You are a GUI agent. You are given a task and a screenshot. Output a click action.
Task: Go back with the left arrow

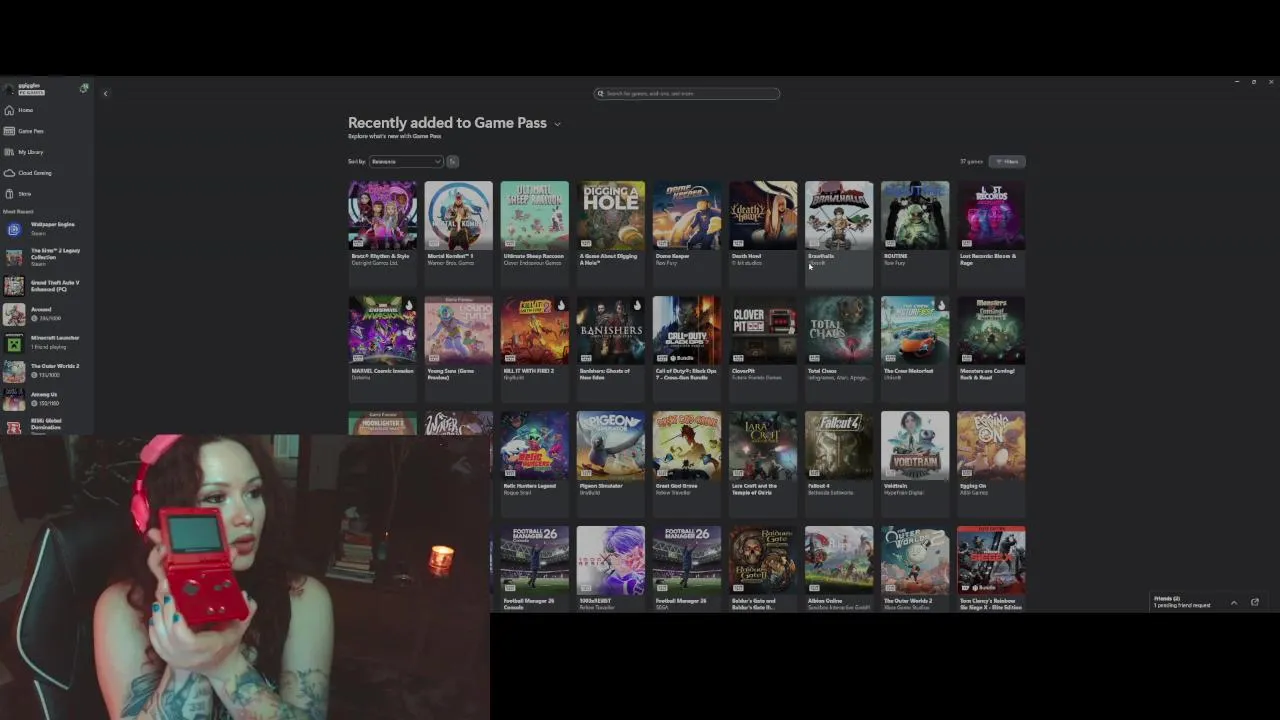(105, 94)
